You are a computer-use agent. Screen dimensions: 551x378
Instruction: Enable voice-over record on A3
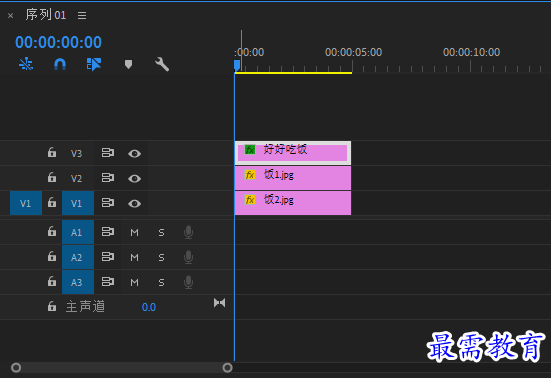pyautogui.click(x=188, y=282)
